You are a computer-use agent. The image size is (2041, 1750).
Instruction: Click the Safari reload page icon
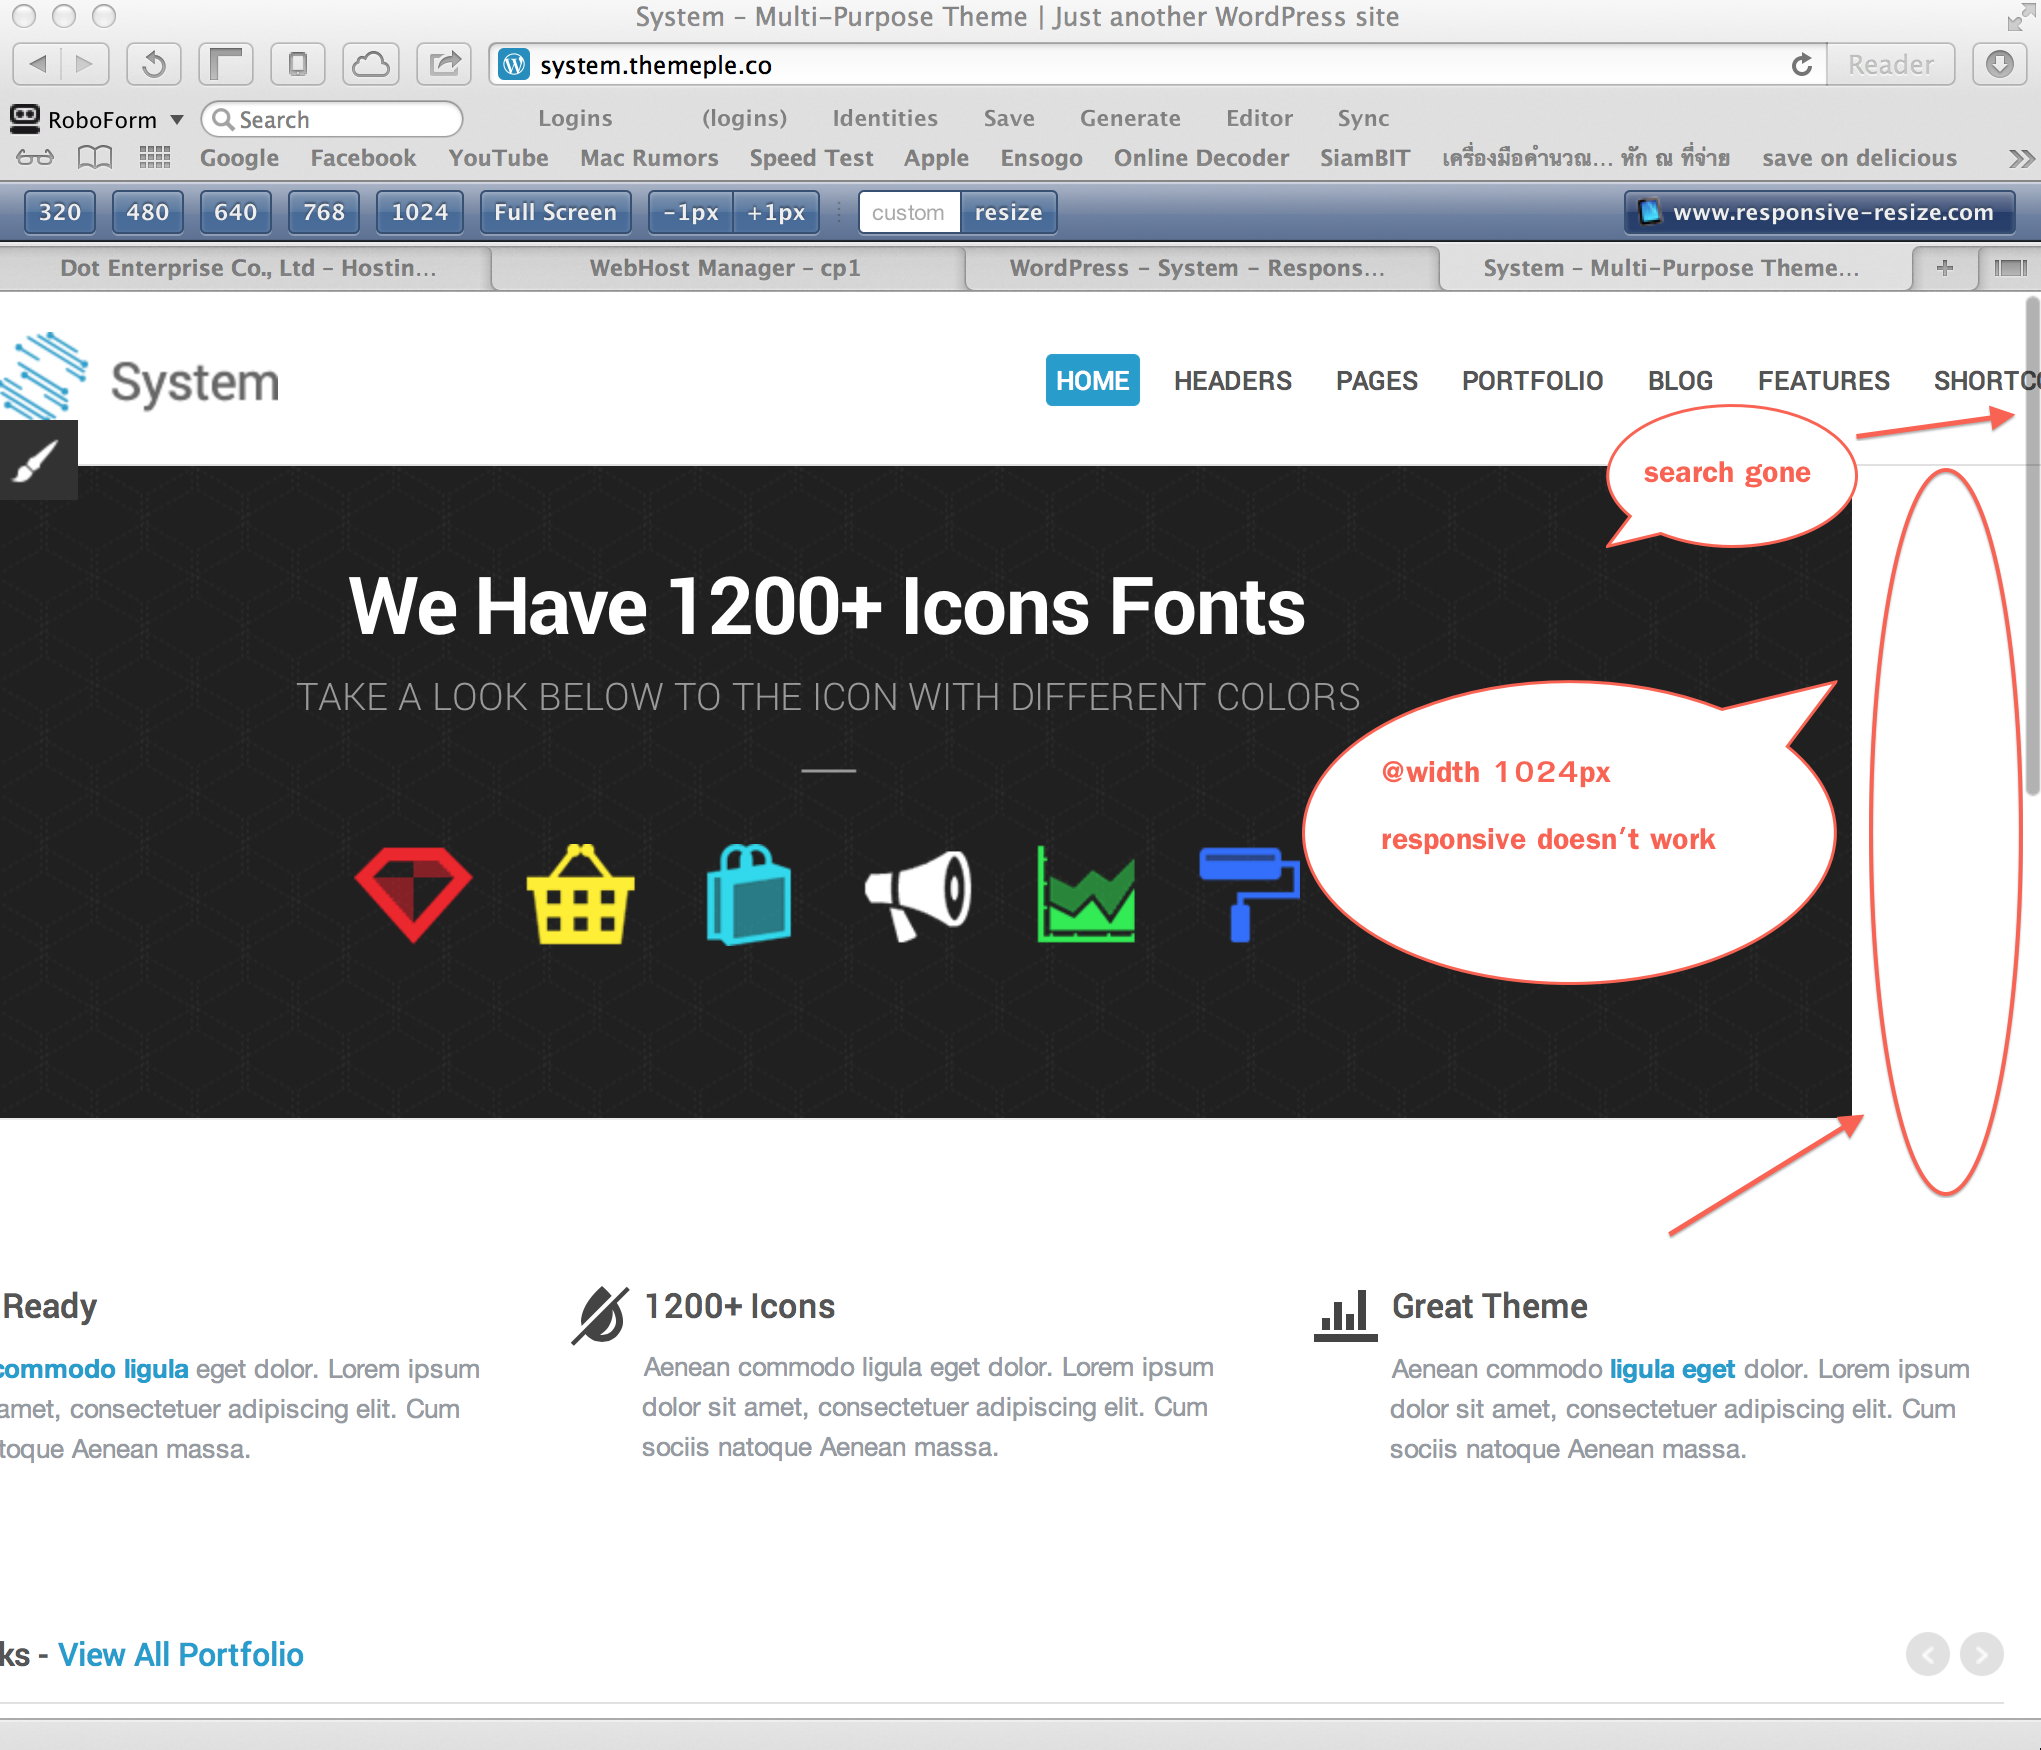[1801, 65]
